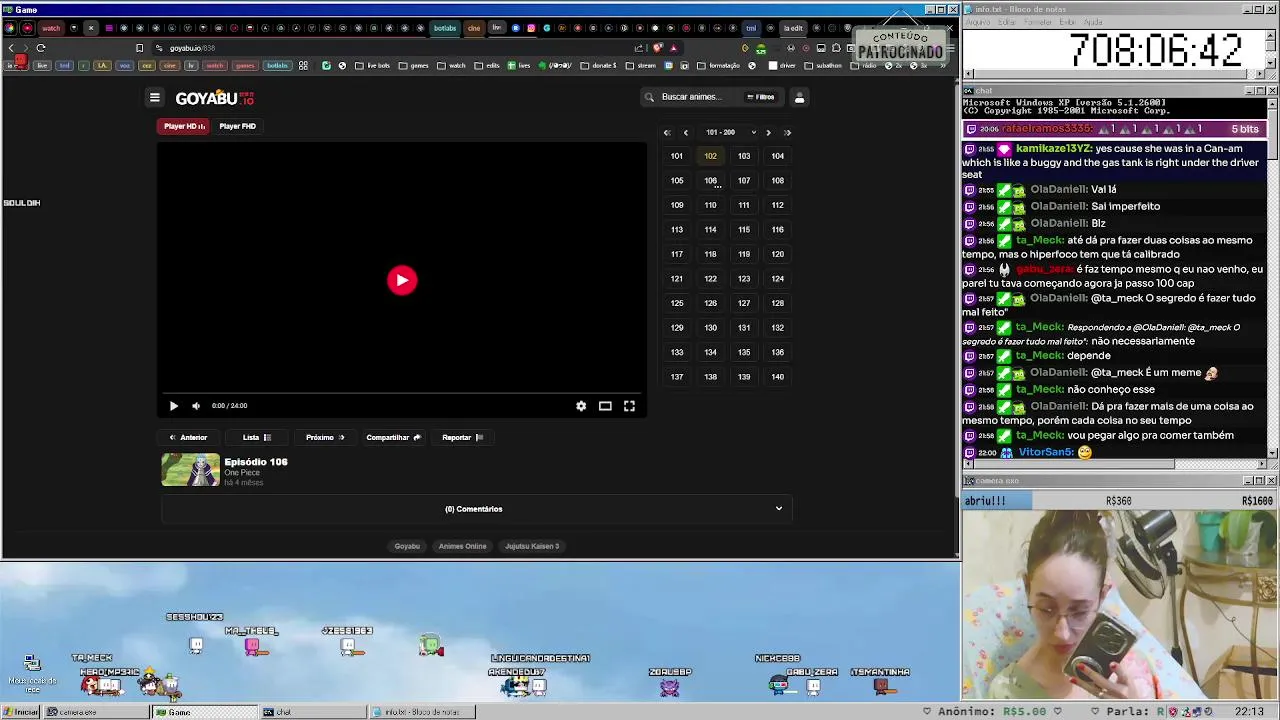Switch to Player FHD
Image resolution: width=1280 pixels, height=720 pixels.
[x=238, y=126]
